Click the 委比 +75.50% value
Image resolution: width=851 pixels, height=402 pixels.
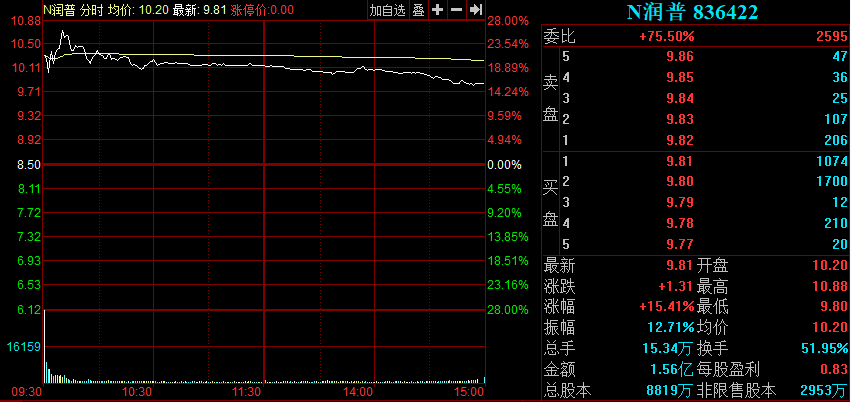click(x=666, y=36)
